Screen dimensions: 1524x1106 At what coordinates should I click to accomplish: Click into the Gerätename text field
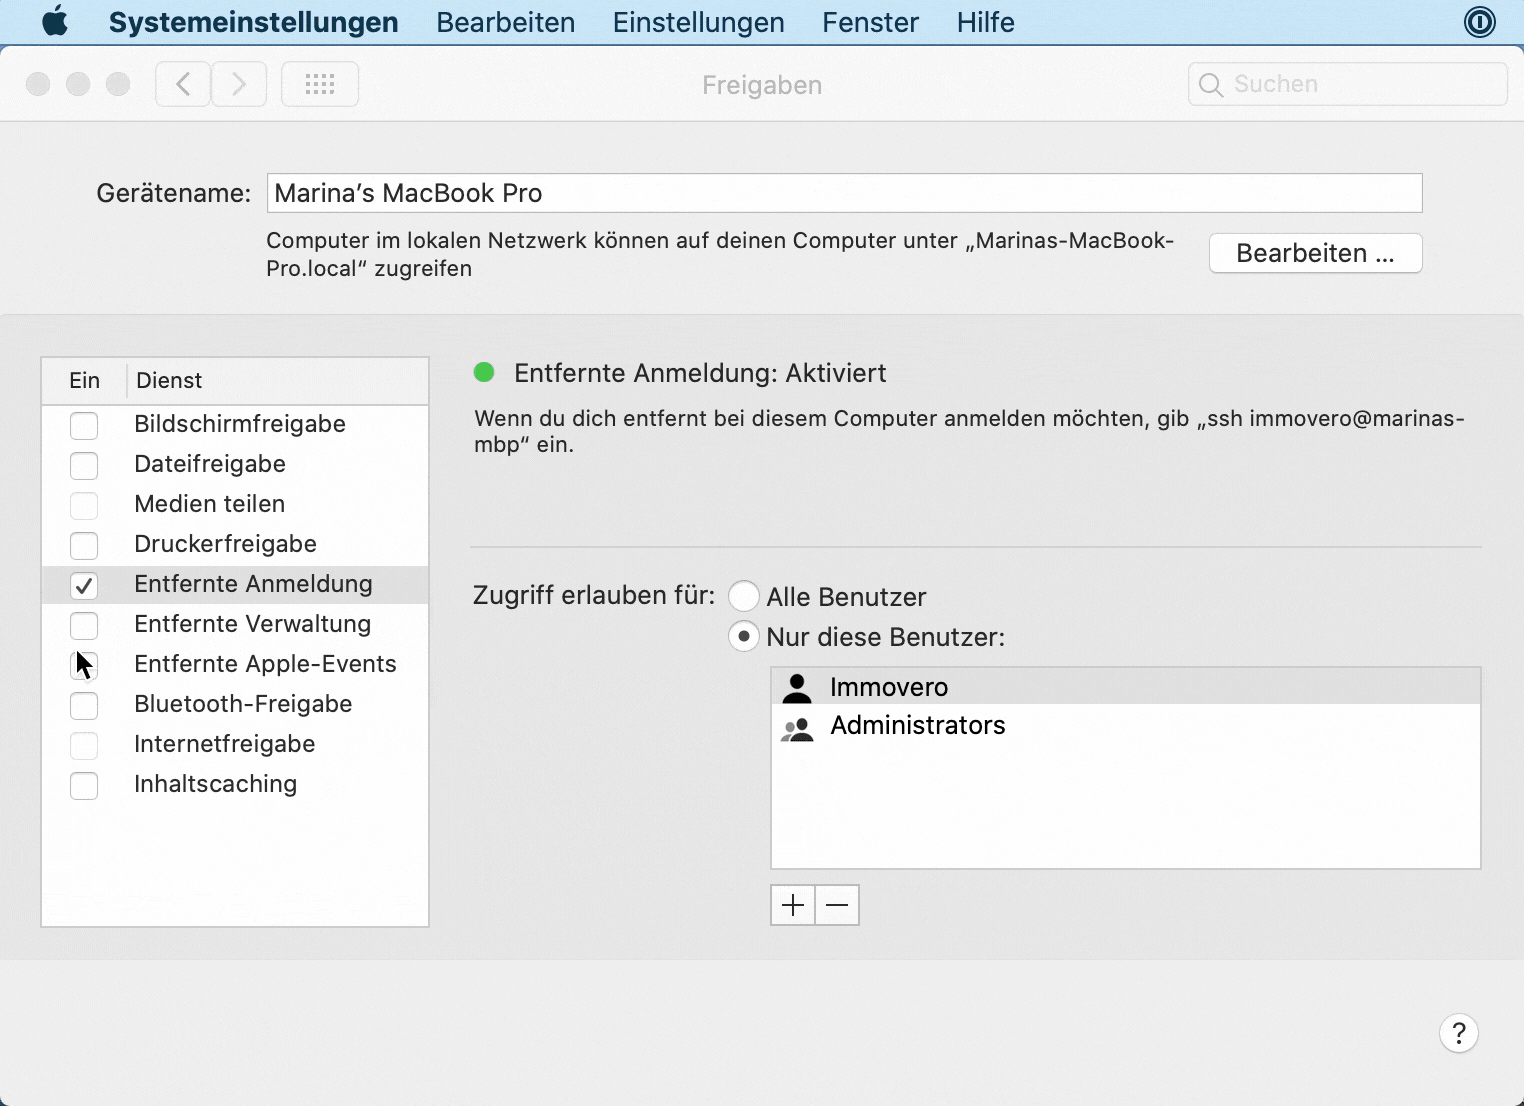coord(844,193)
